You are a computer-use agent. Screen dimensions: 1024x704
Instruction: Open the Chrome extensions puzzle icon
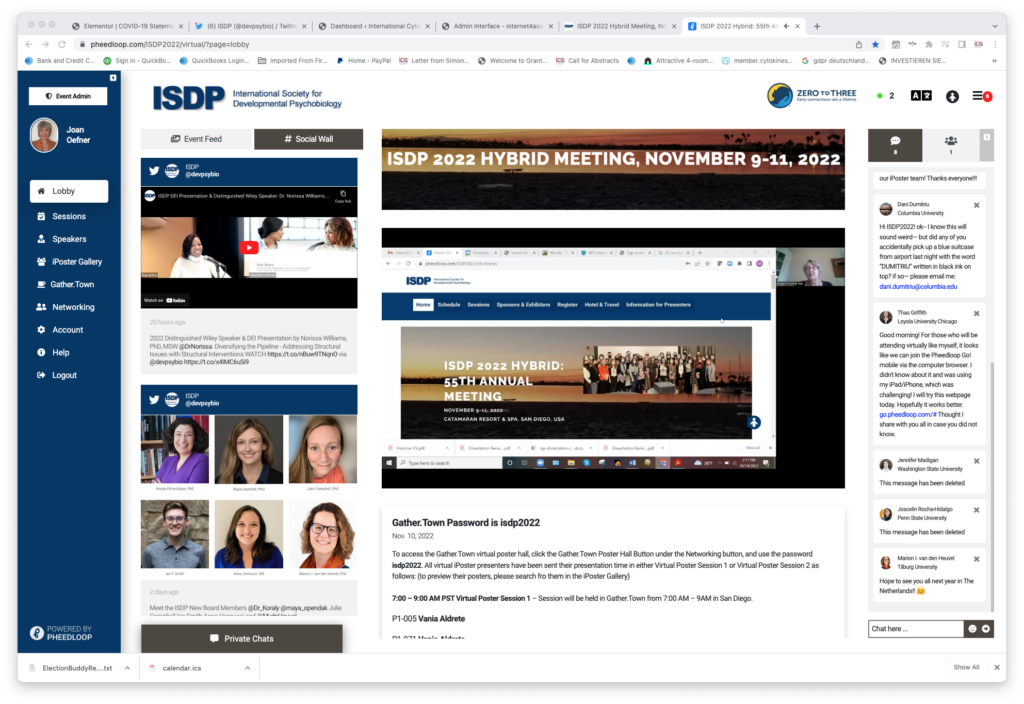point(929,44)
